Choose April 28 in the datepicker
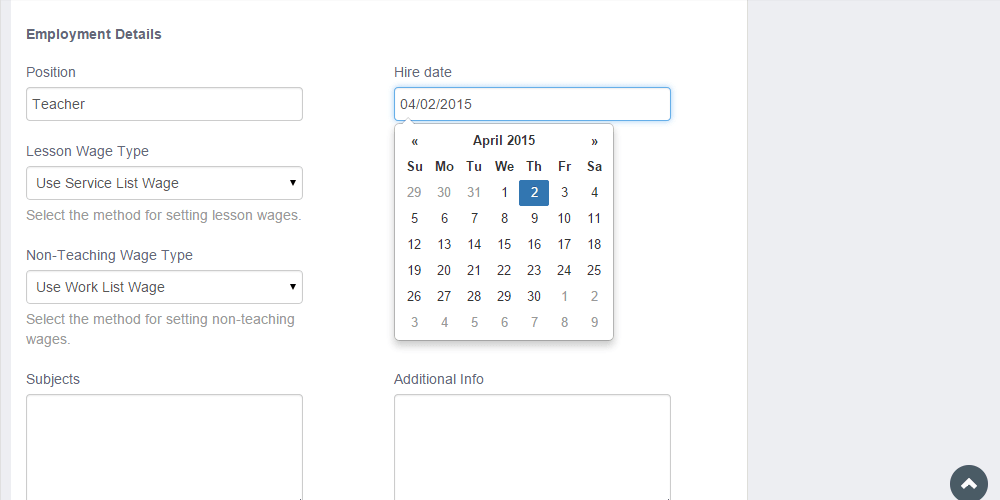 (474, 297)
